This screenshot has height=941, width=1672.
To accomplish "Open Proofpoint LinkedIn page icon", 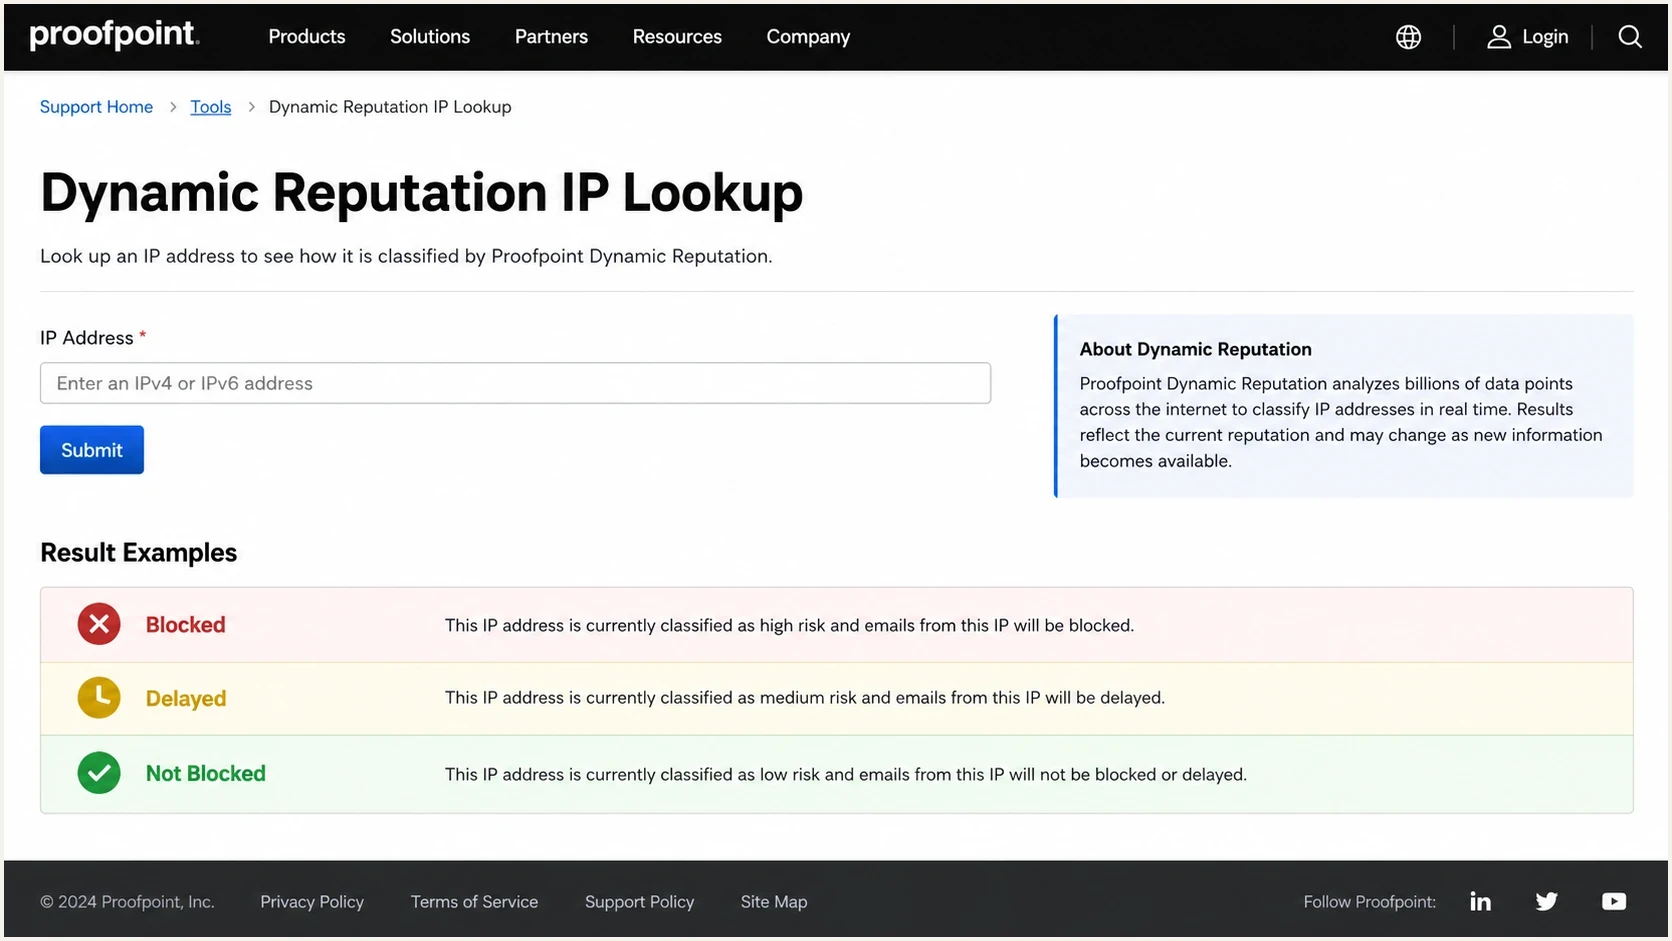I will tap(1480, 901).
